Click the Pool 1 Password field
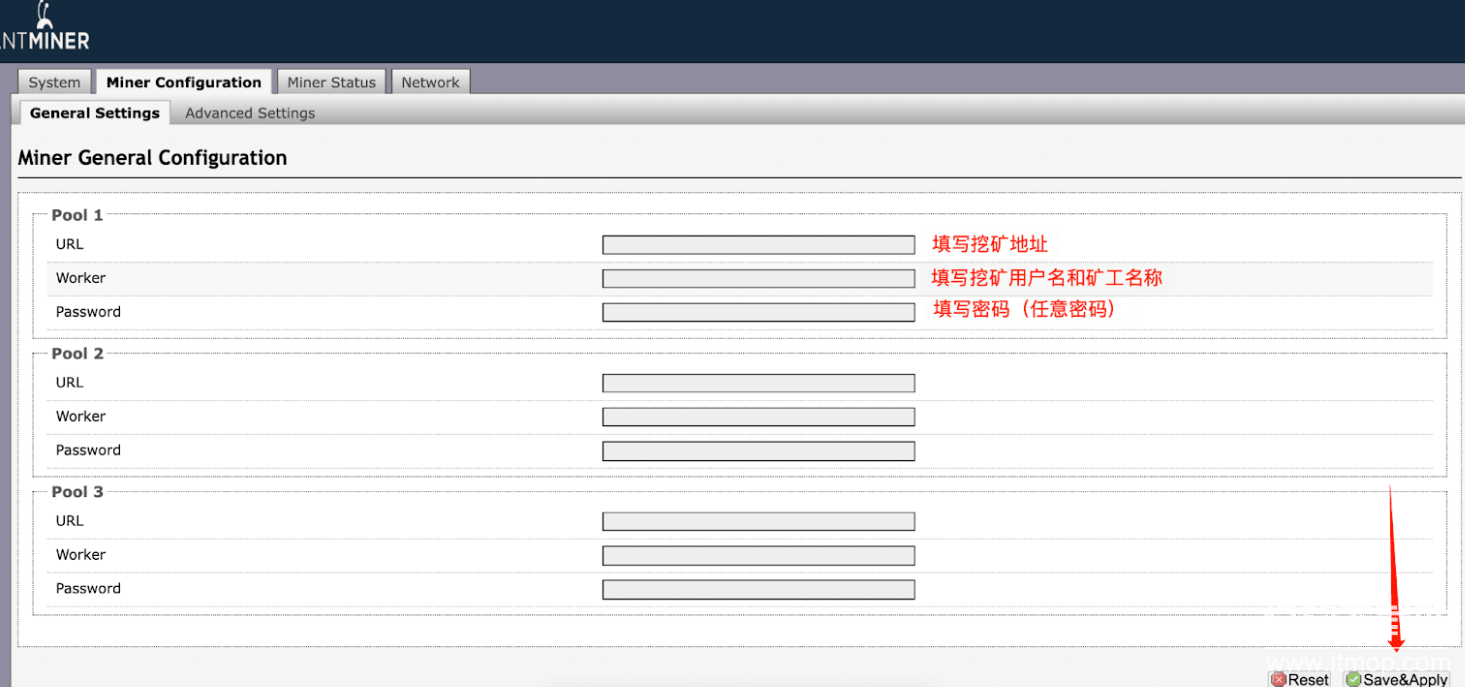The image size is (1465, 687). pos(758,312)
